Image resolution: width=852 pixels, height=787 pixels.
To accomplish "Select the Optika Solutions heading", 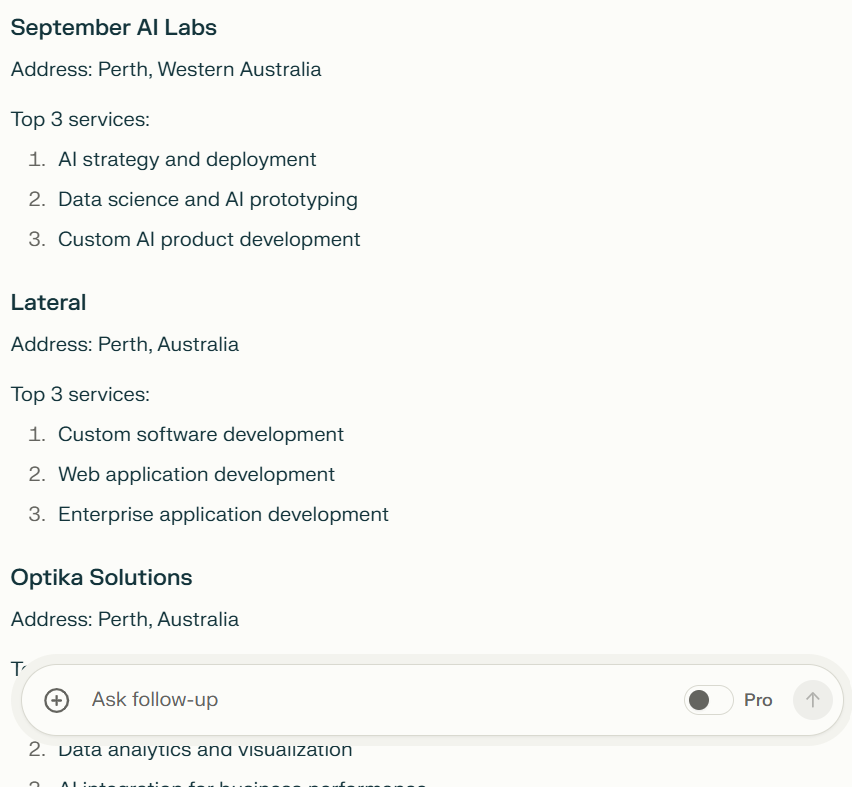I will coord(102,578).
